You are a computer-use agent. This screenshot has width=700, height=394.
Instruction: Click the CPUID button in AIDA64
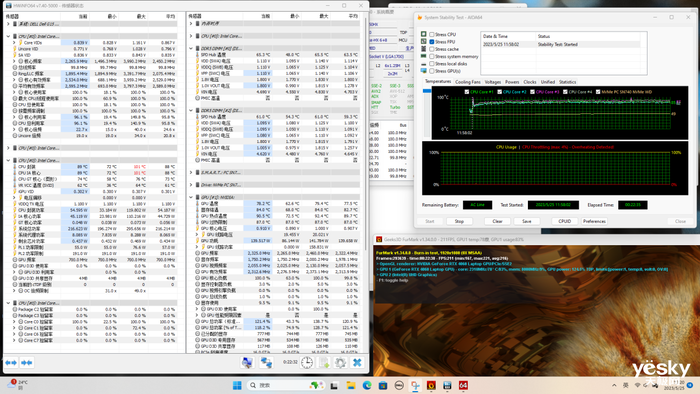click(564, 221)
